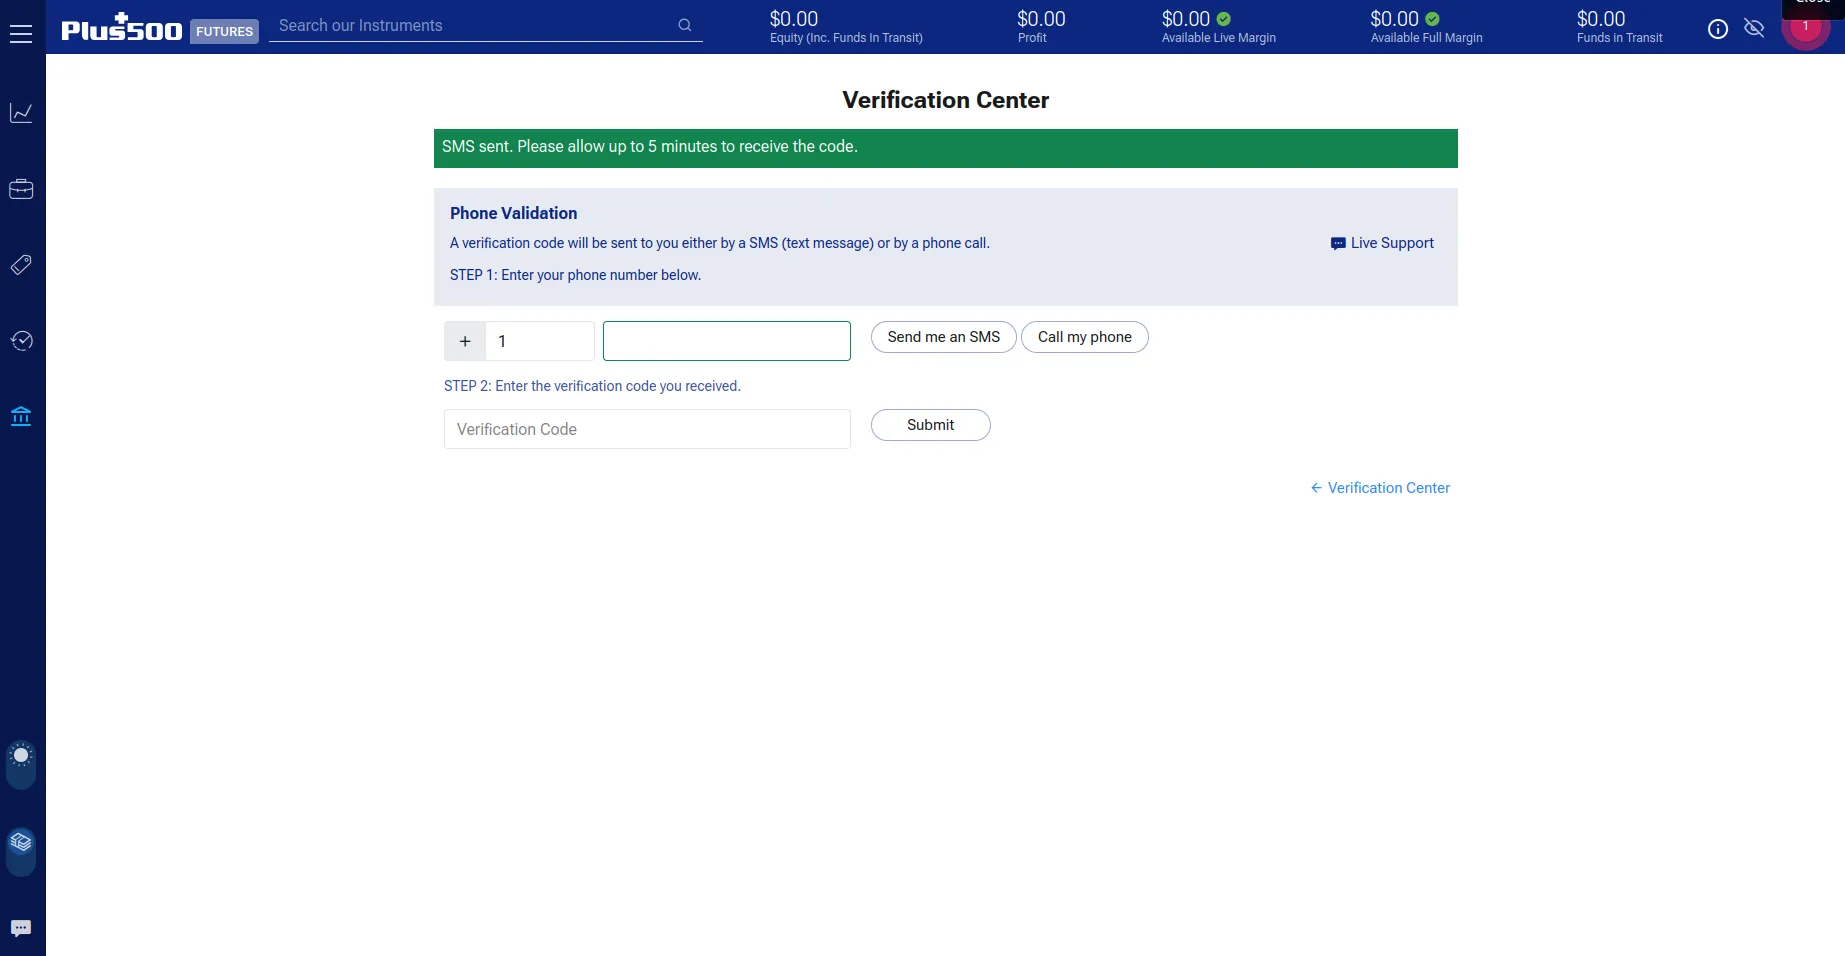Click the SMS sent confirmation banner
This screenshot has height=956, width=1845.
pyautogui.click(x=946, y=148)
